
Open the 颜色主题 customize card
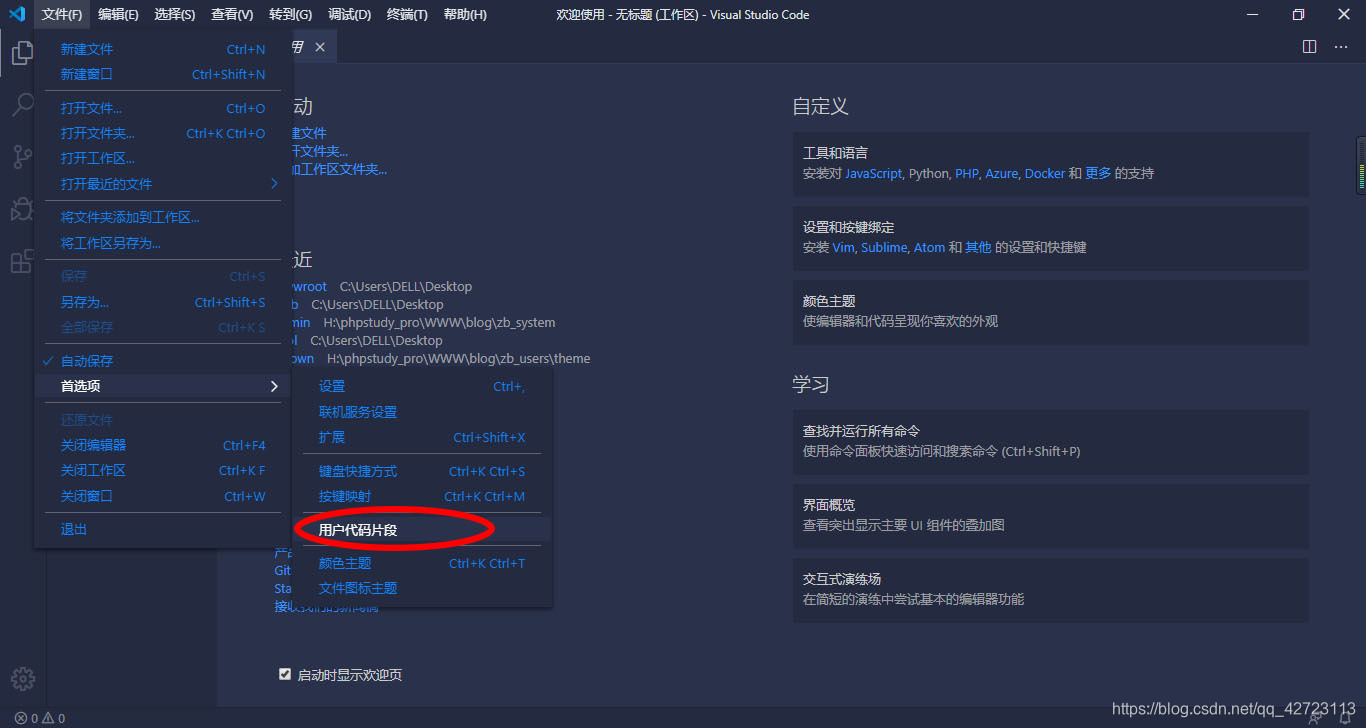pyautogui.click(x=1051, y=312)
